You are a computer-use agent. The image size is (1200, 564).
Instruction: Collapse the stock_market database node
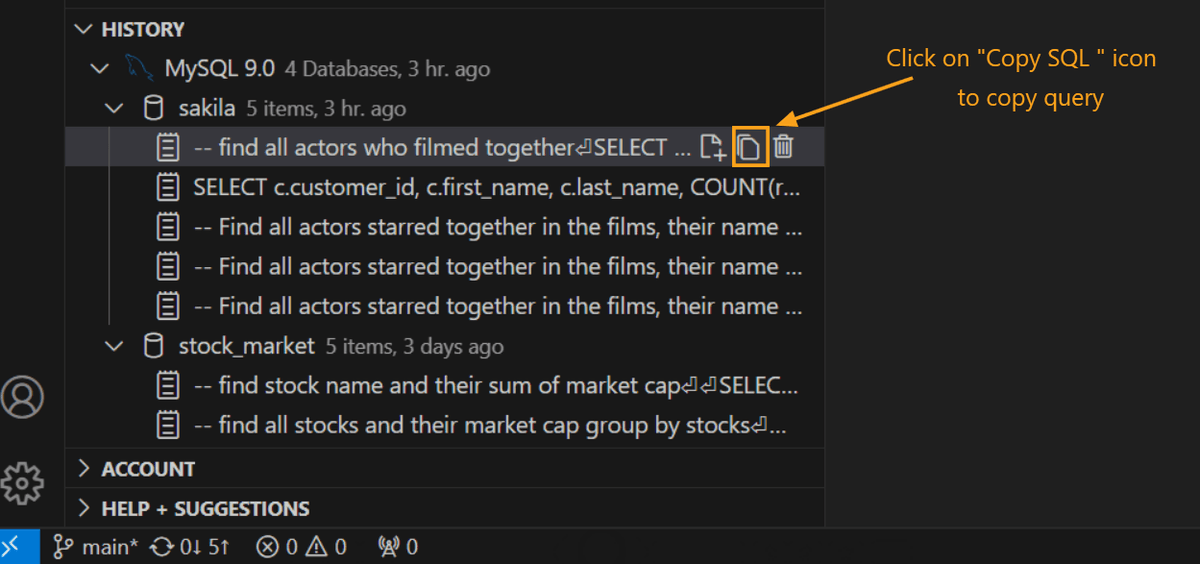[x=115, y=347]
